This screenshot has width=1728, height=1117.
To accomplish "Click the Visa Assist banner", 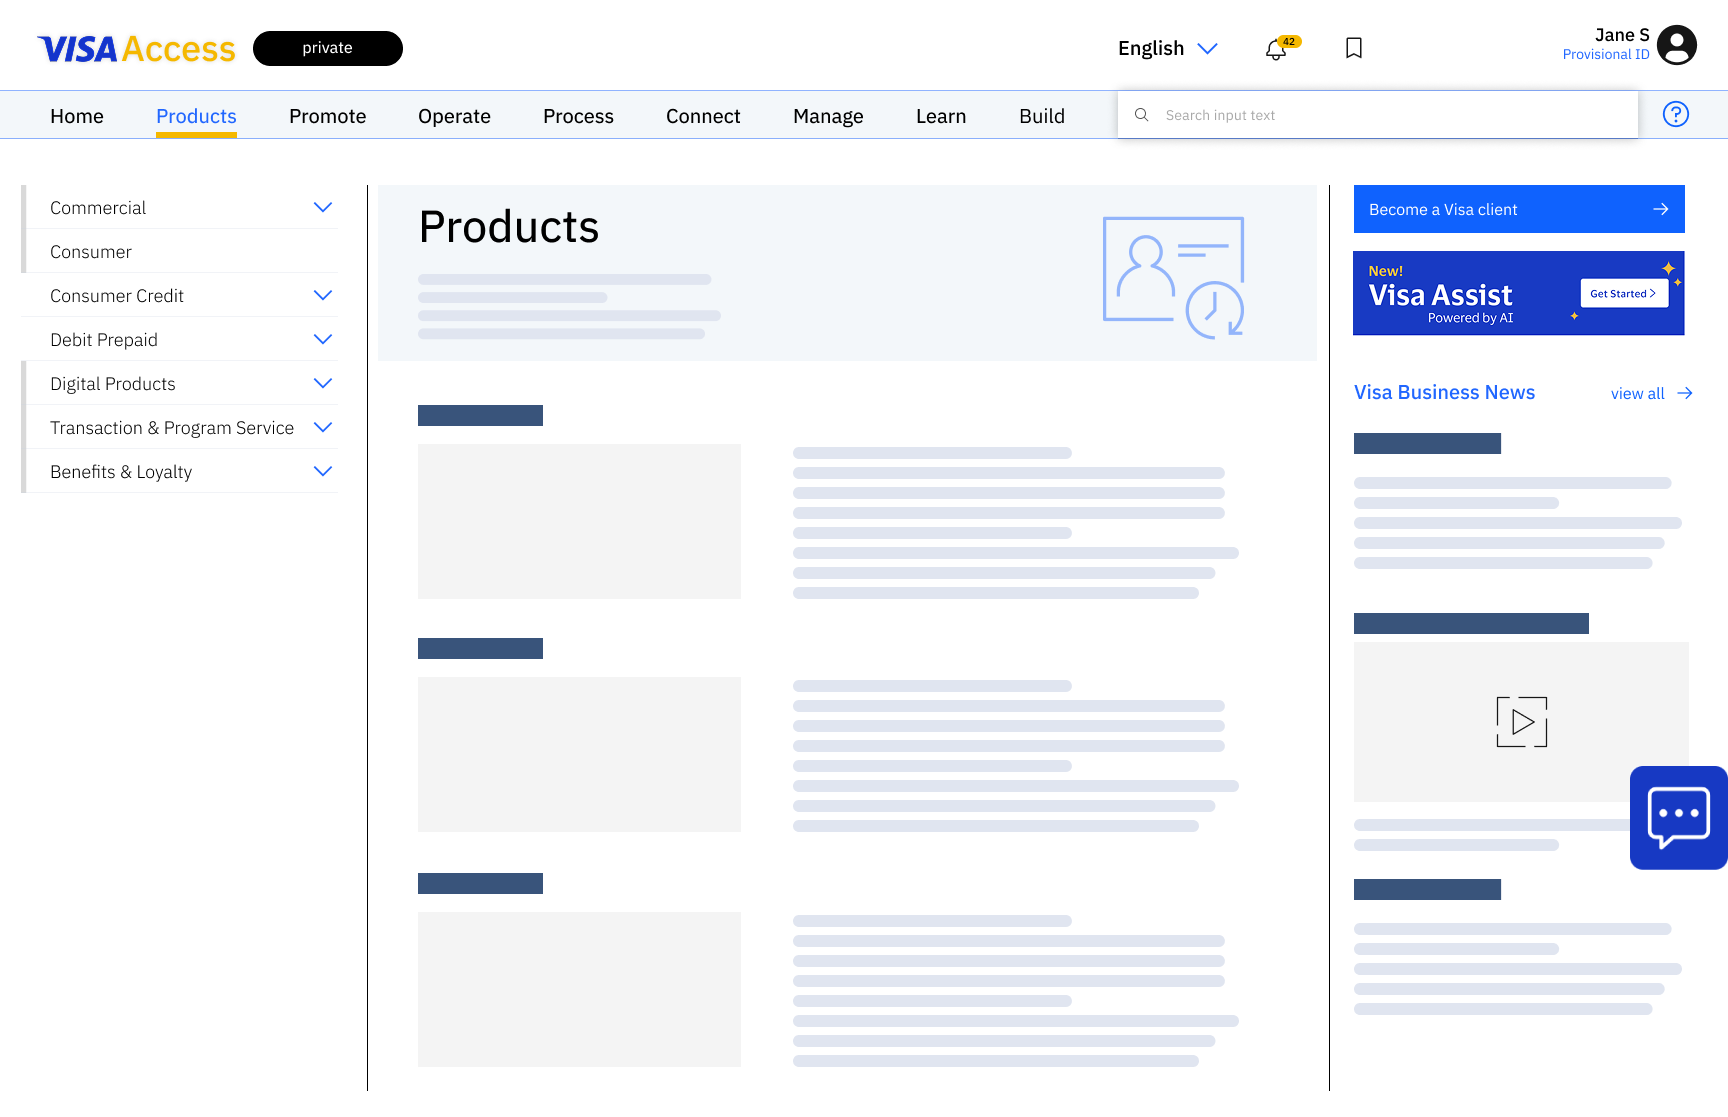I will [x=1519, y=293].
